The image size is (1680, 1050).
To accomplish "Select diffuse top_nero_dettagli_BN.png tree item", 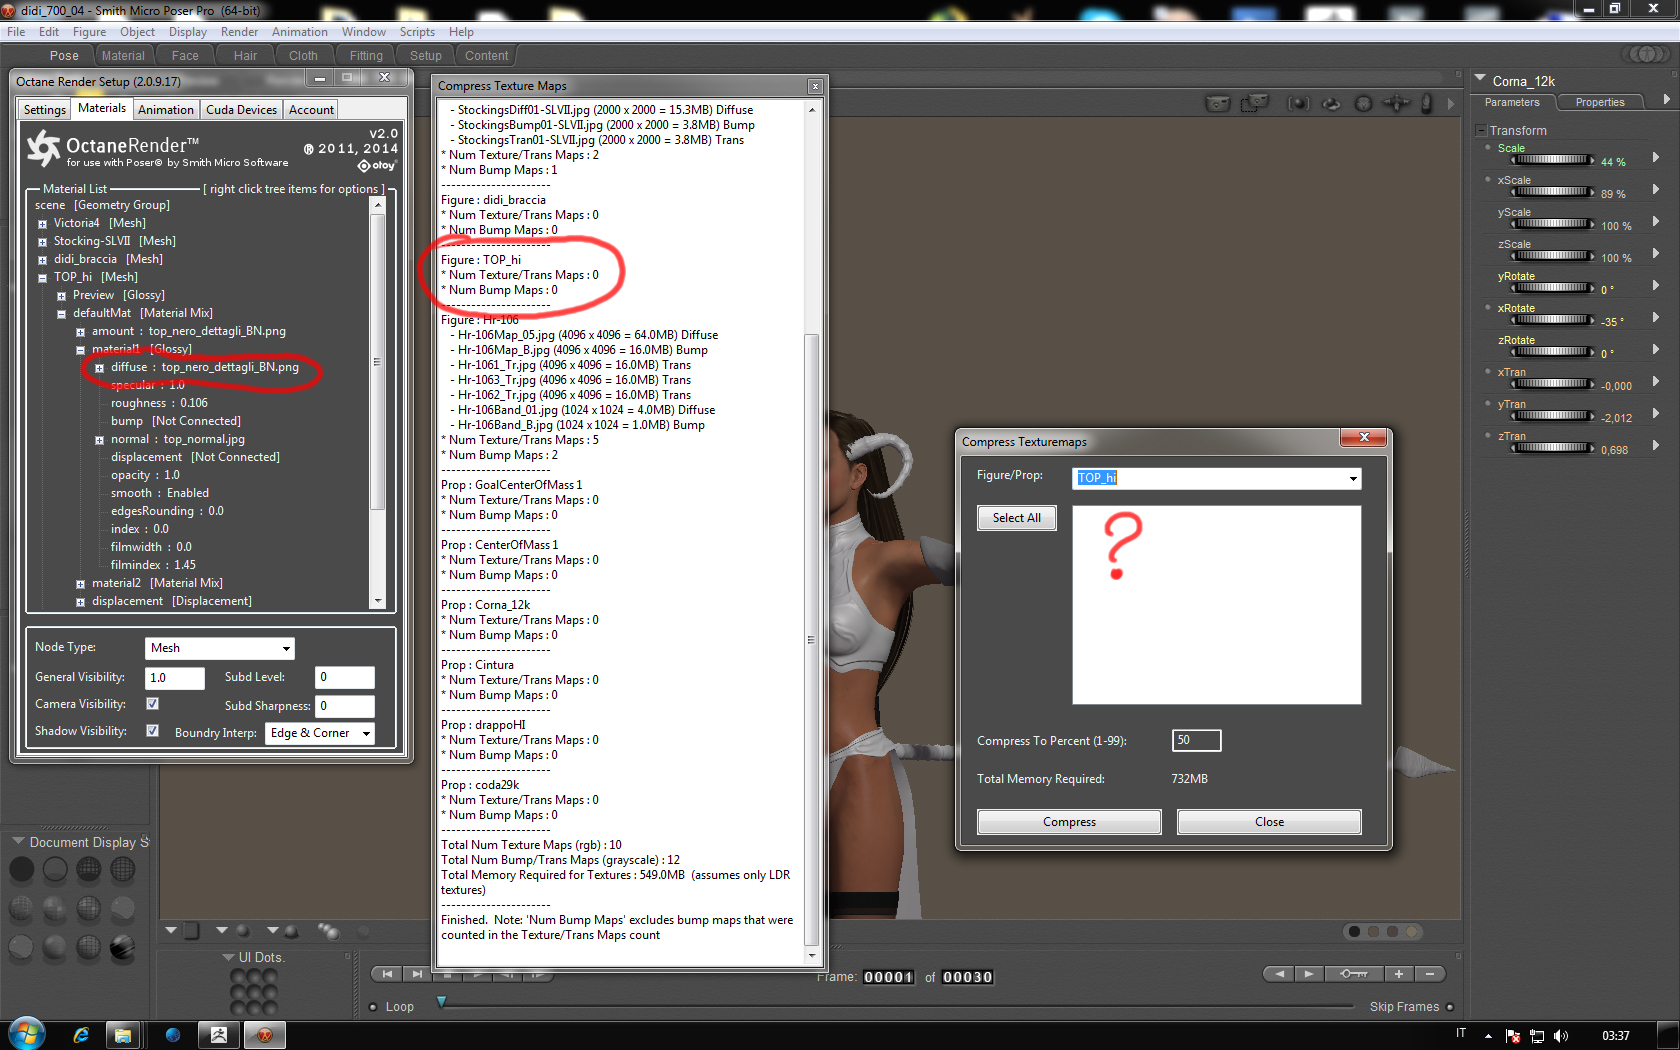I will [x=205, y=367].
